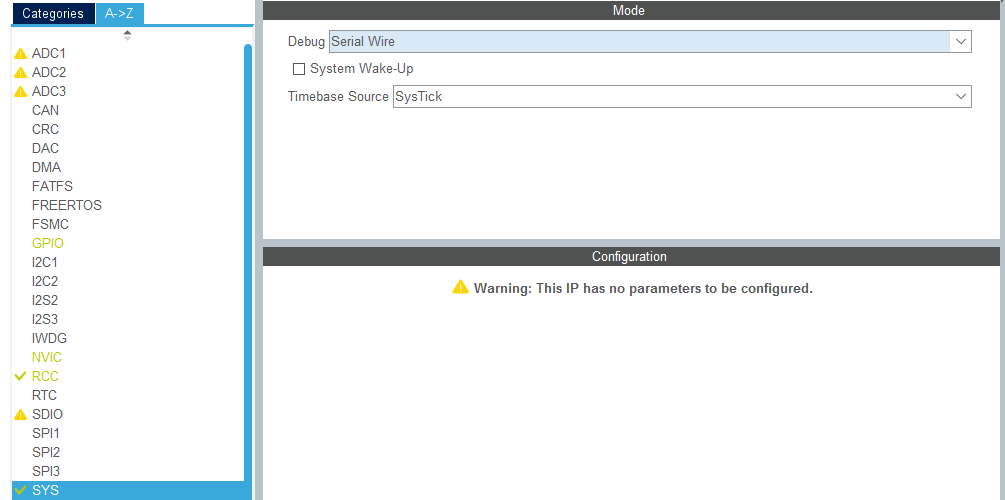Switch to the A->Z tab

pyautogui.click(x=119, y=13)
